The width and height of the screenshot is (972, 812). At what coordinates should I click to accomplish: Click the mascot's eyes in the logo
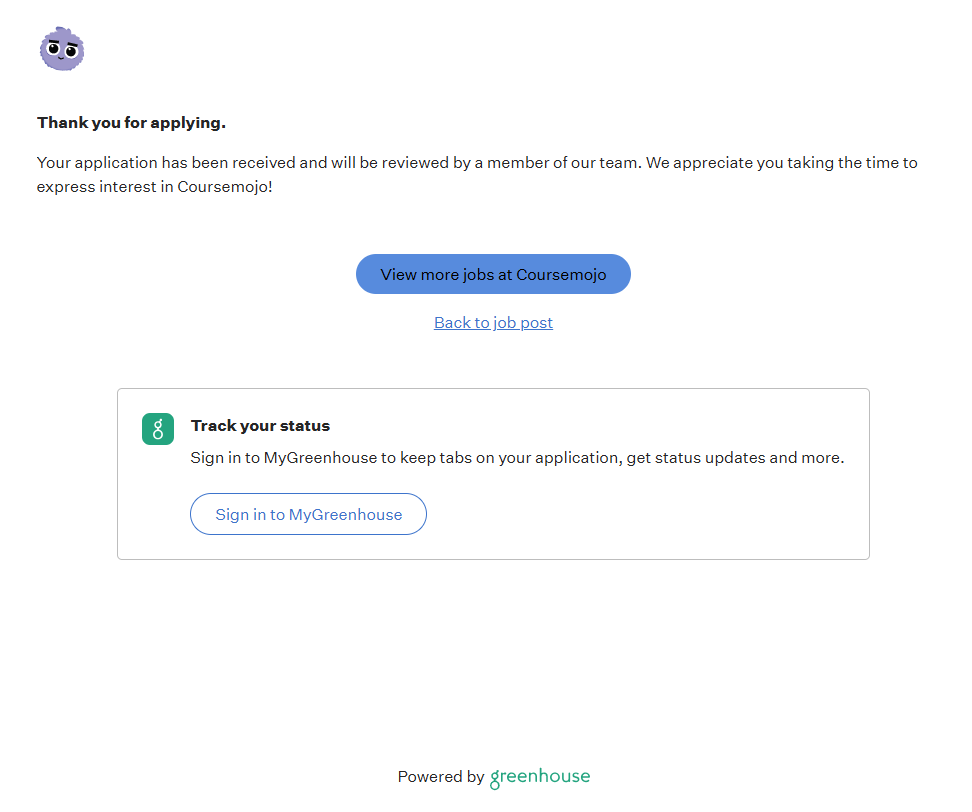coord(61,50)
